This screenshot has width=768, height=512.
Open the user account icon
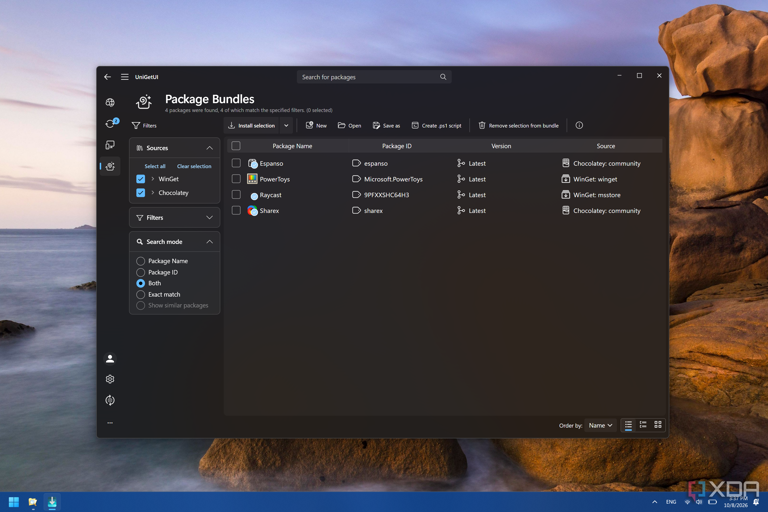[110, 359]
